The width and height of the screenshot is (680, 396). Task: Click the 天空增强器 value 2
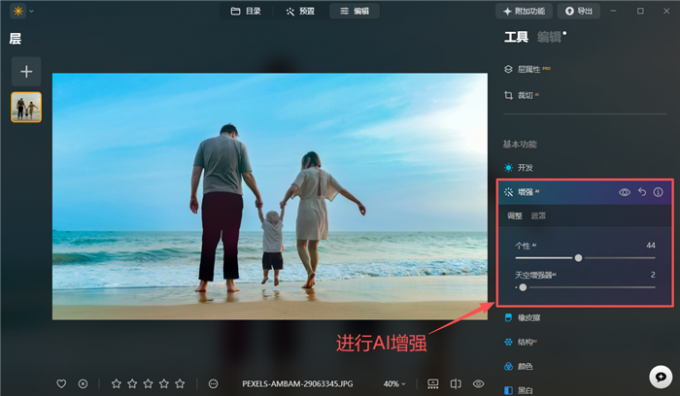point(653,275)
